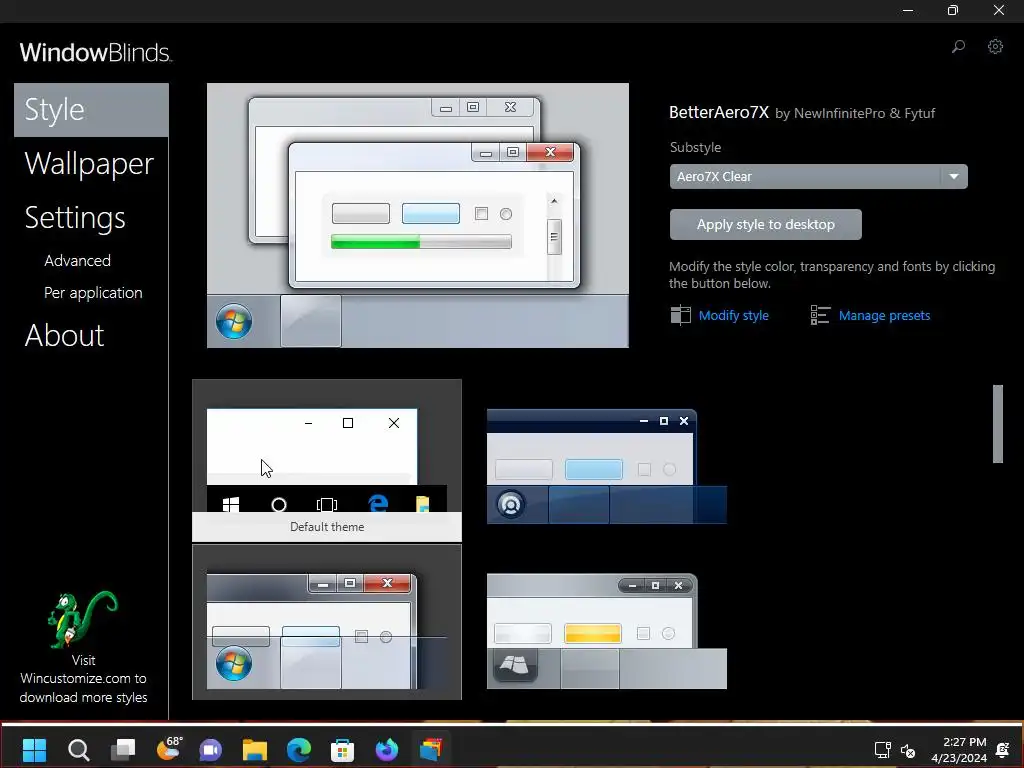Select the WindowBlinds taskbar icon
The image size is (1024, 768).
point(431,749)
